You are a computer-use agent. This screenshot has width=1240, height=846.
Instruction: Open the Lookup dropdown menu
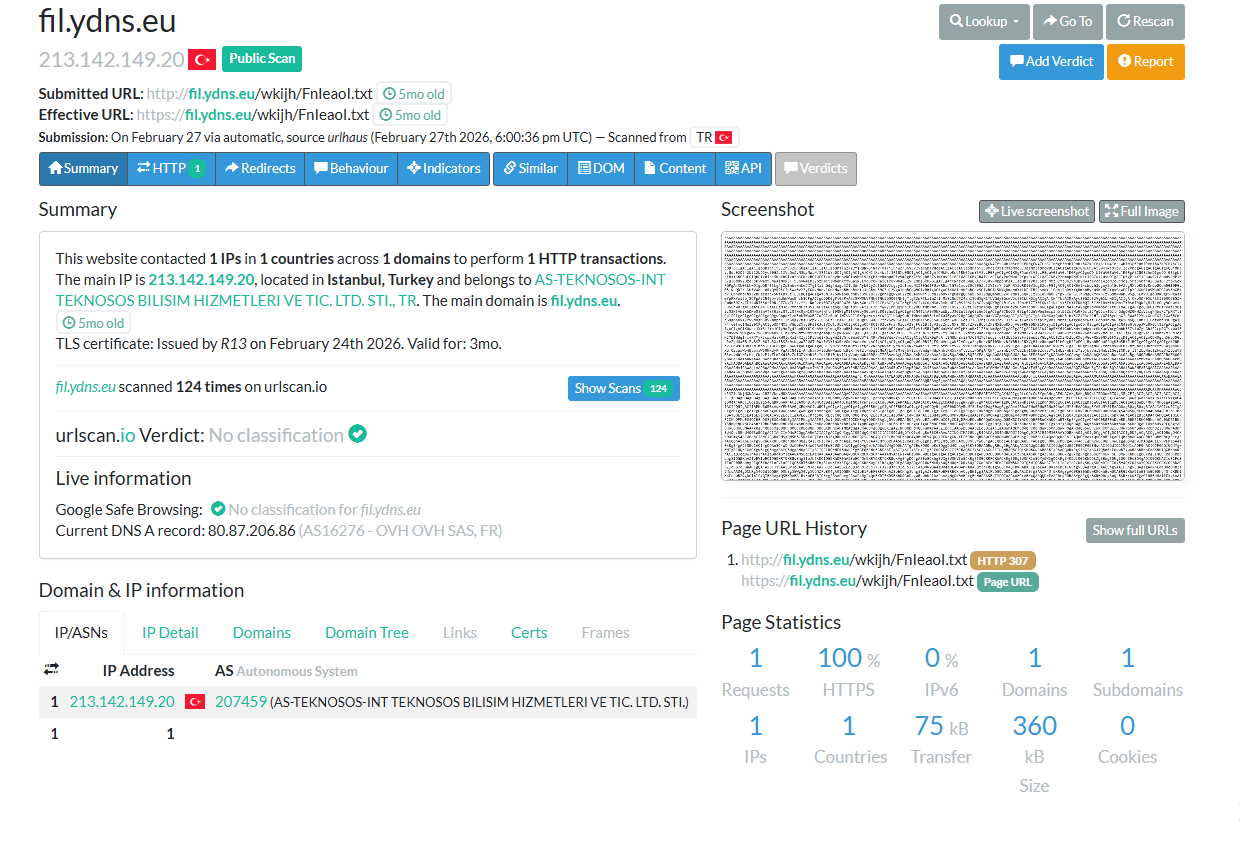984,21
